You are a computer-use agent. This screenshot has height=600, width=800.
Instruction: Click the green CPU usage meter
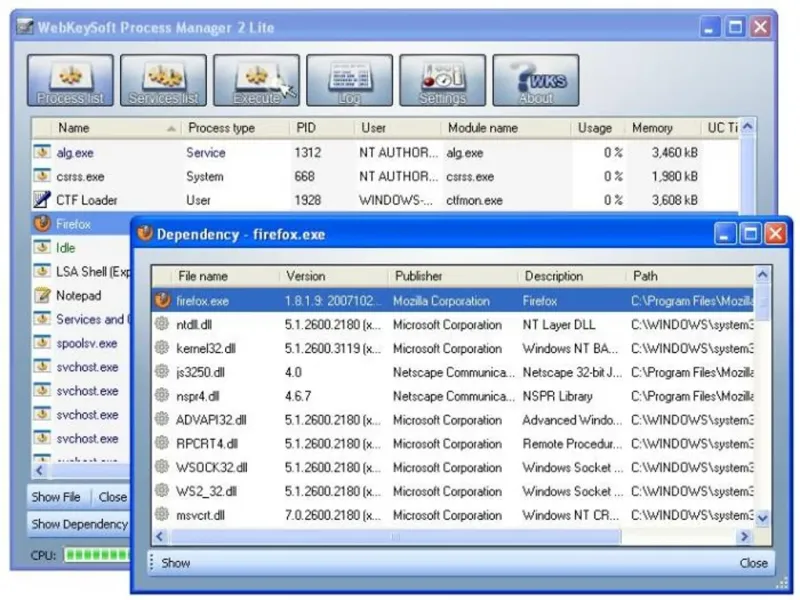[x=96, y=555]
